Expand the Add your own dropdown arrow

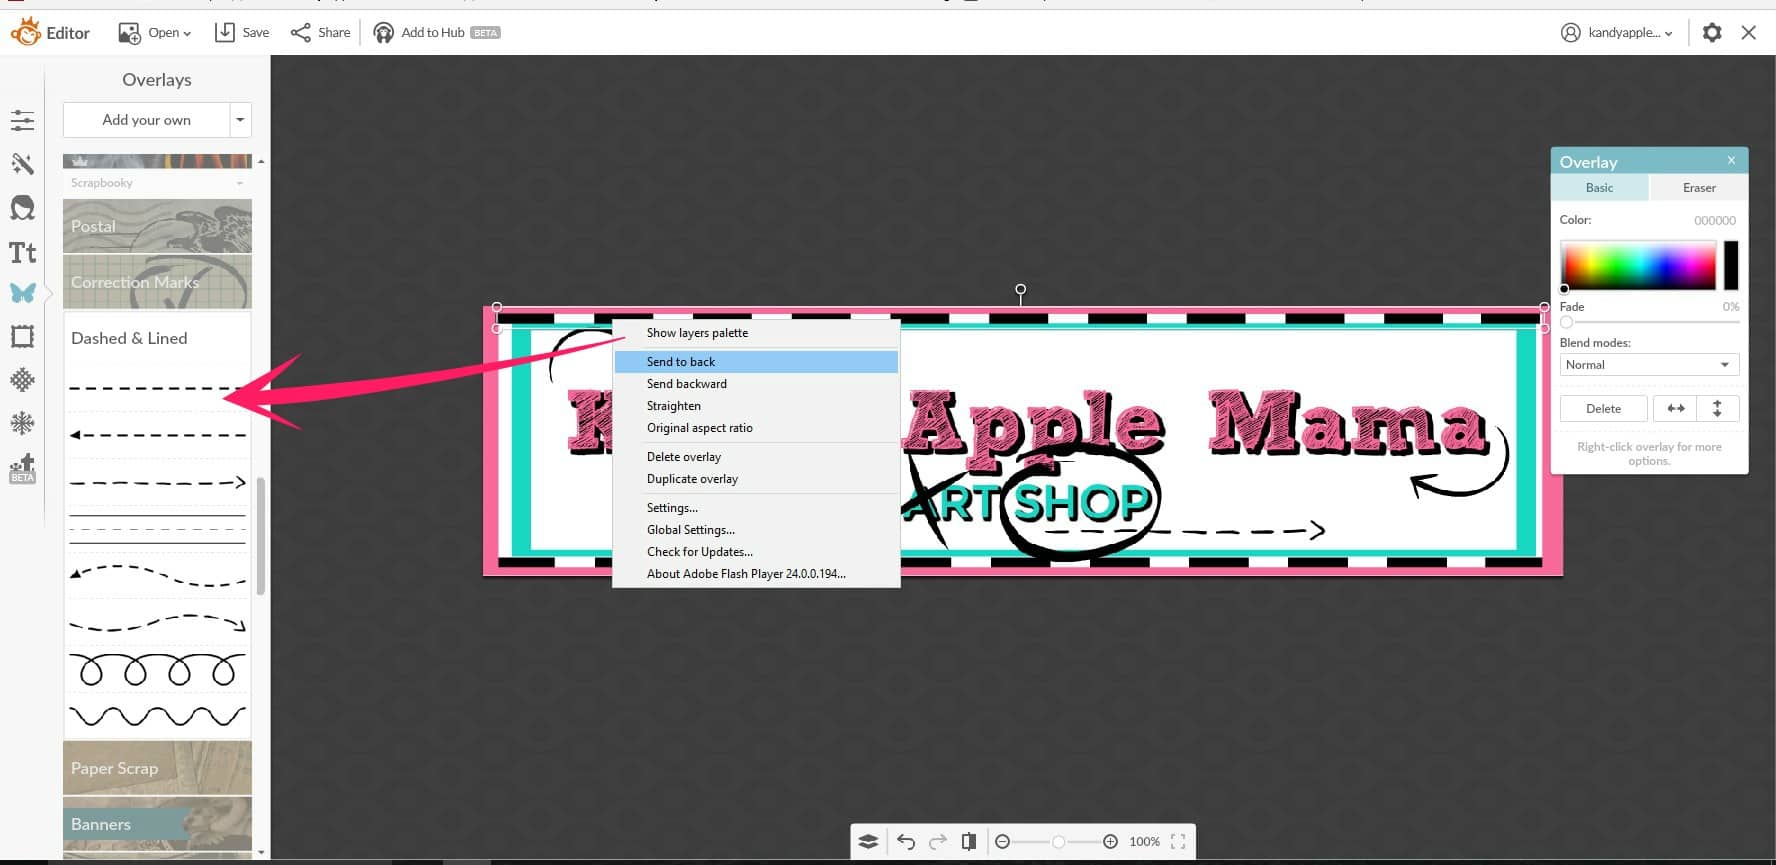240,120
